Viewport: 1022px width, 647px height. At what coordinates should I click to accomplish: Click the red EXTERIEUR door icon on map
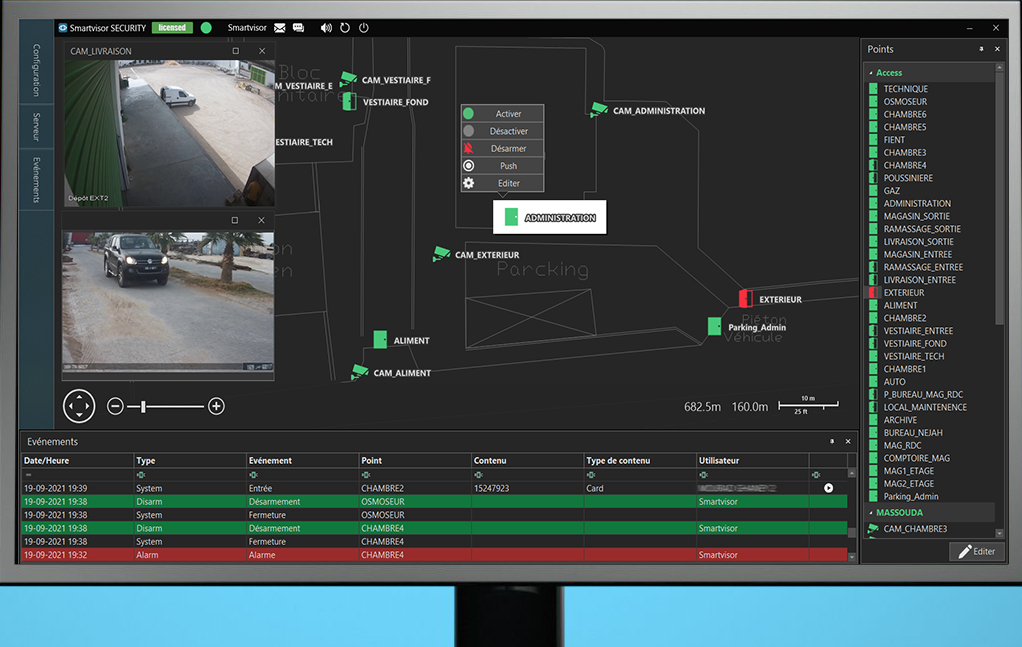point(745,298)
